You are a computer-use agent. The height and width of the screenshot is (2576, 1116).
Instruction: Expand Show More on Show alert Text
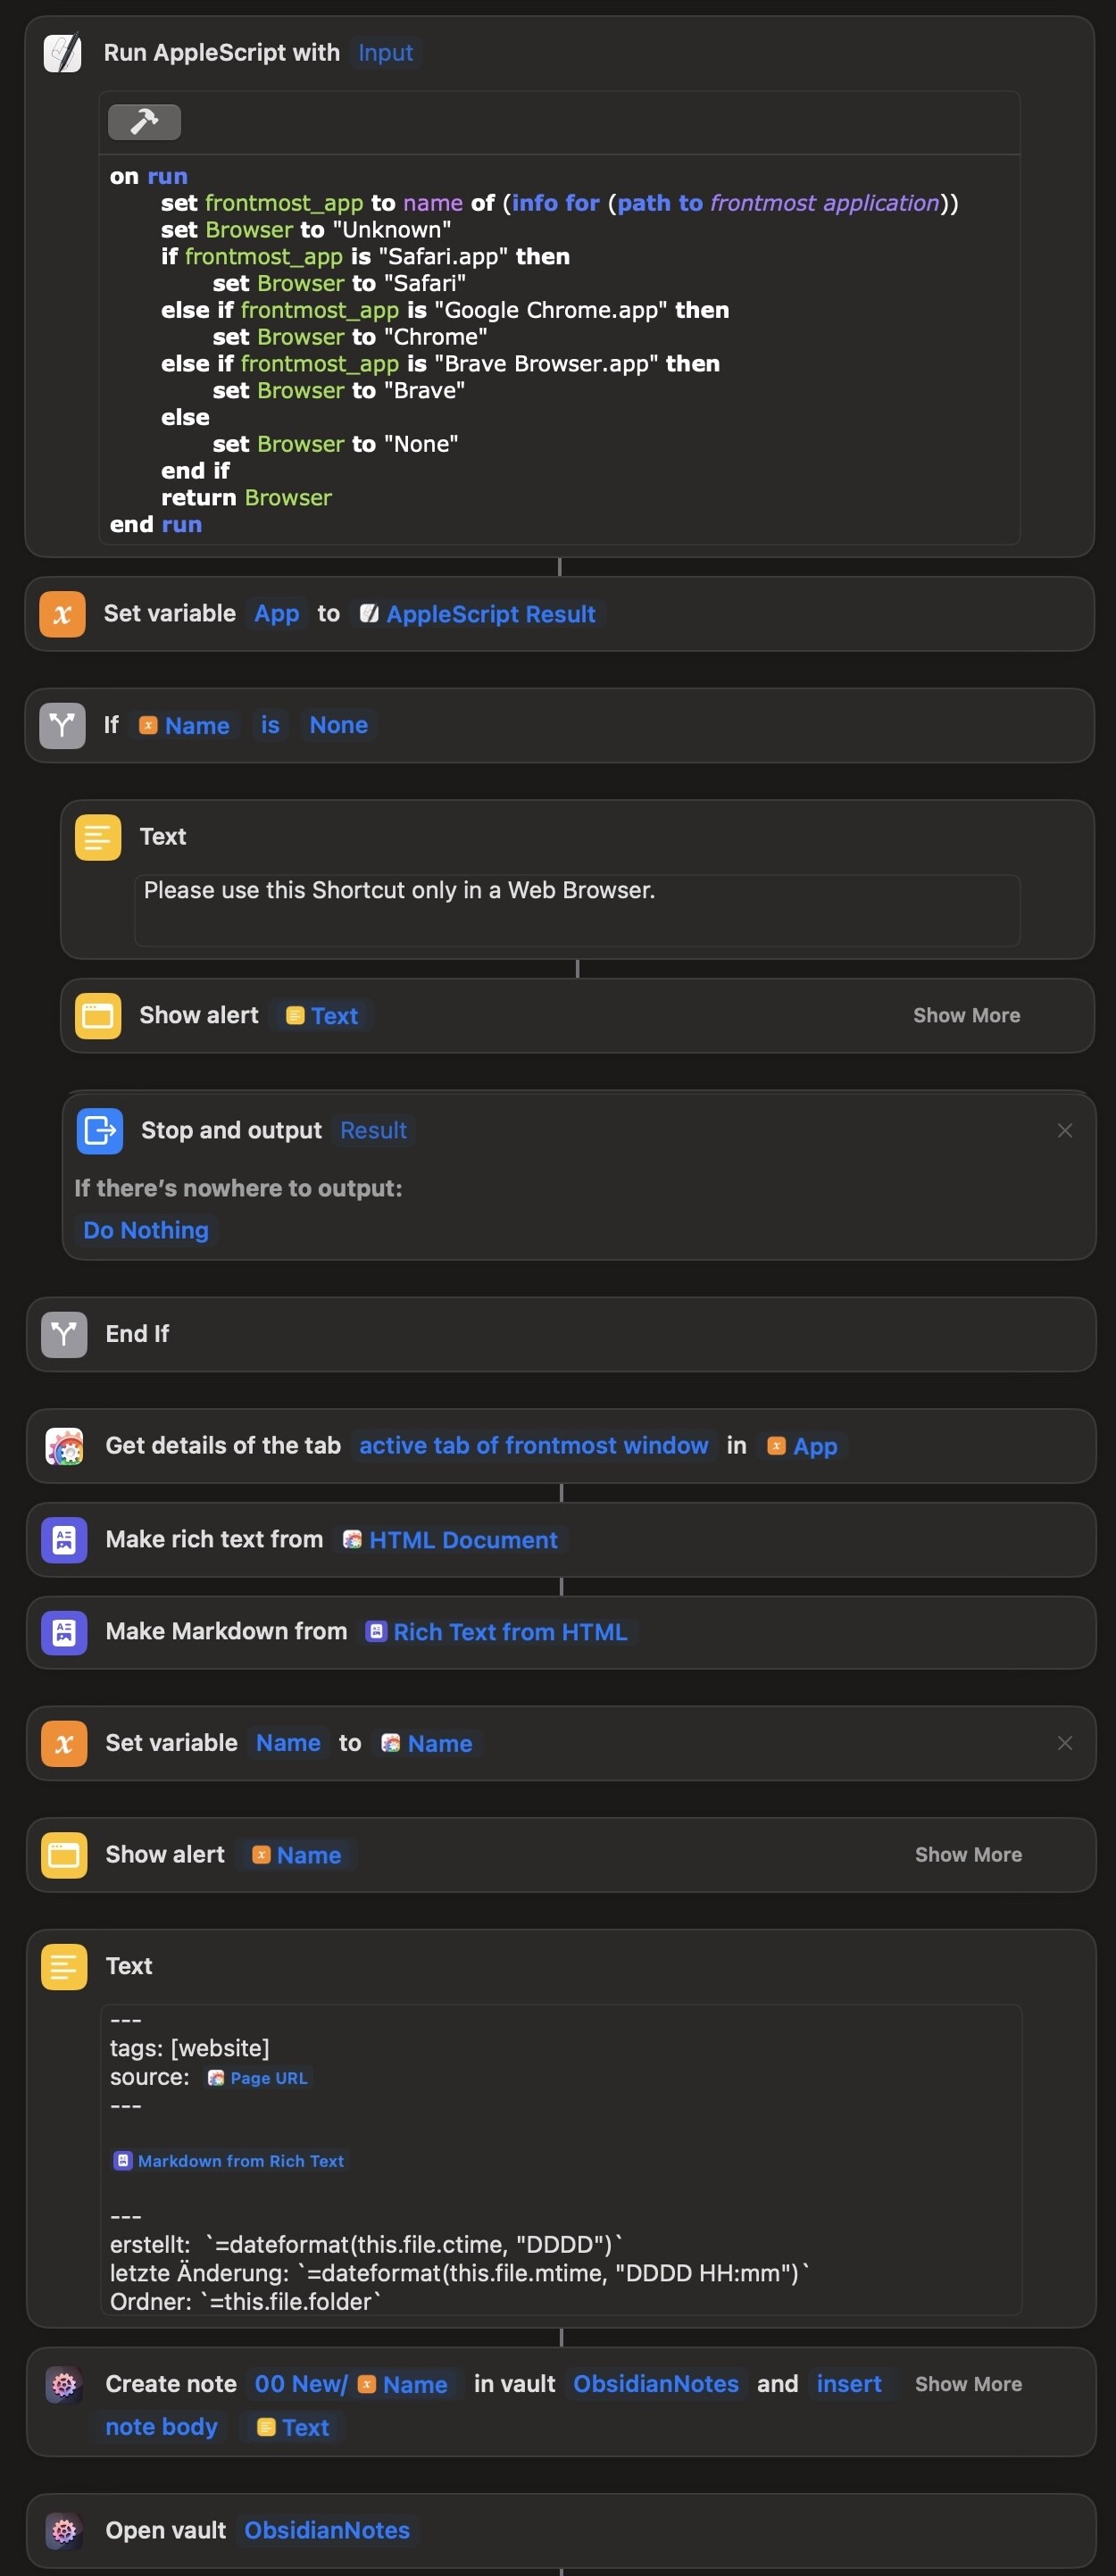coord(966,1016)
